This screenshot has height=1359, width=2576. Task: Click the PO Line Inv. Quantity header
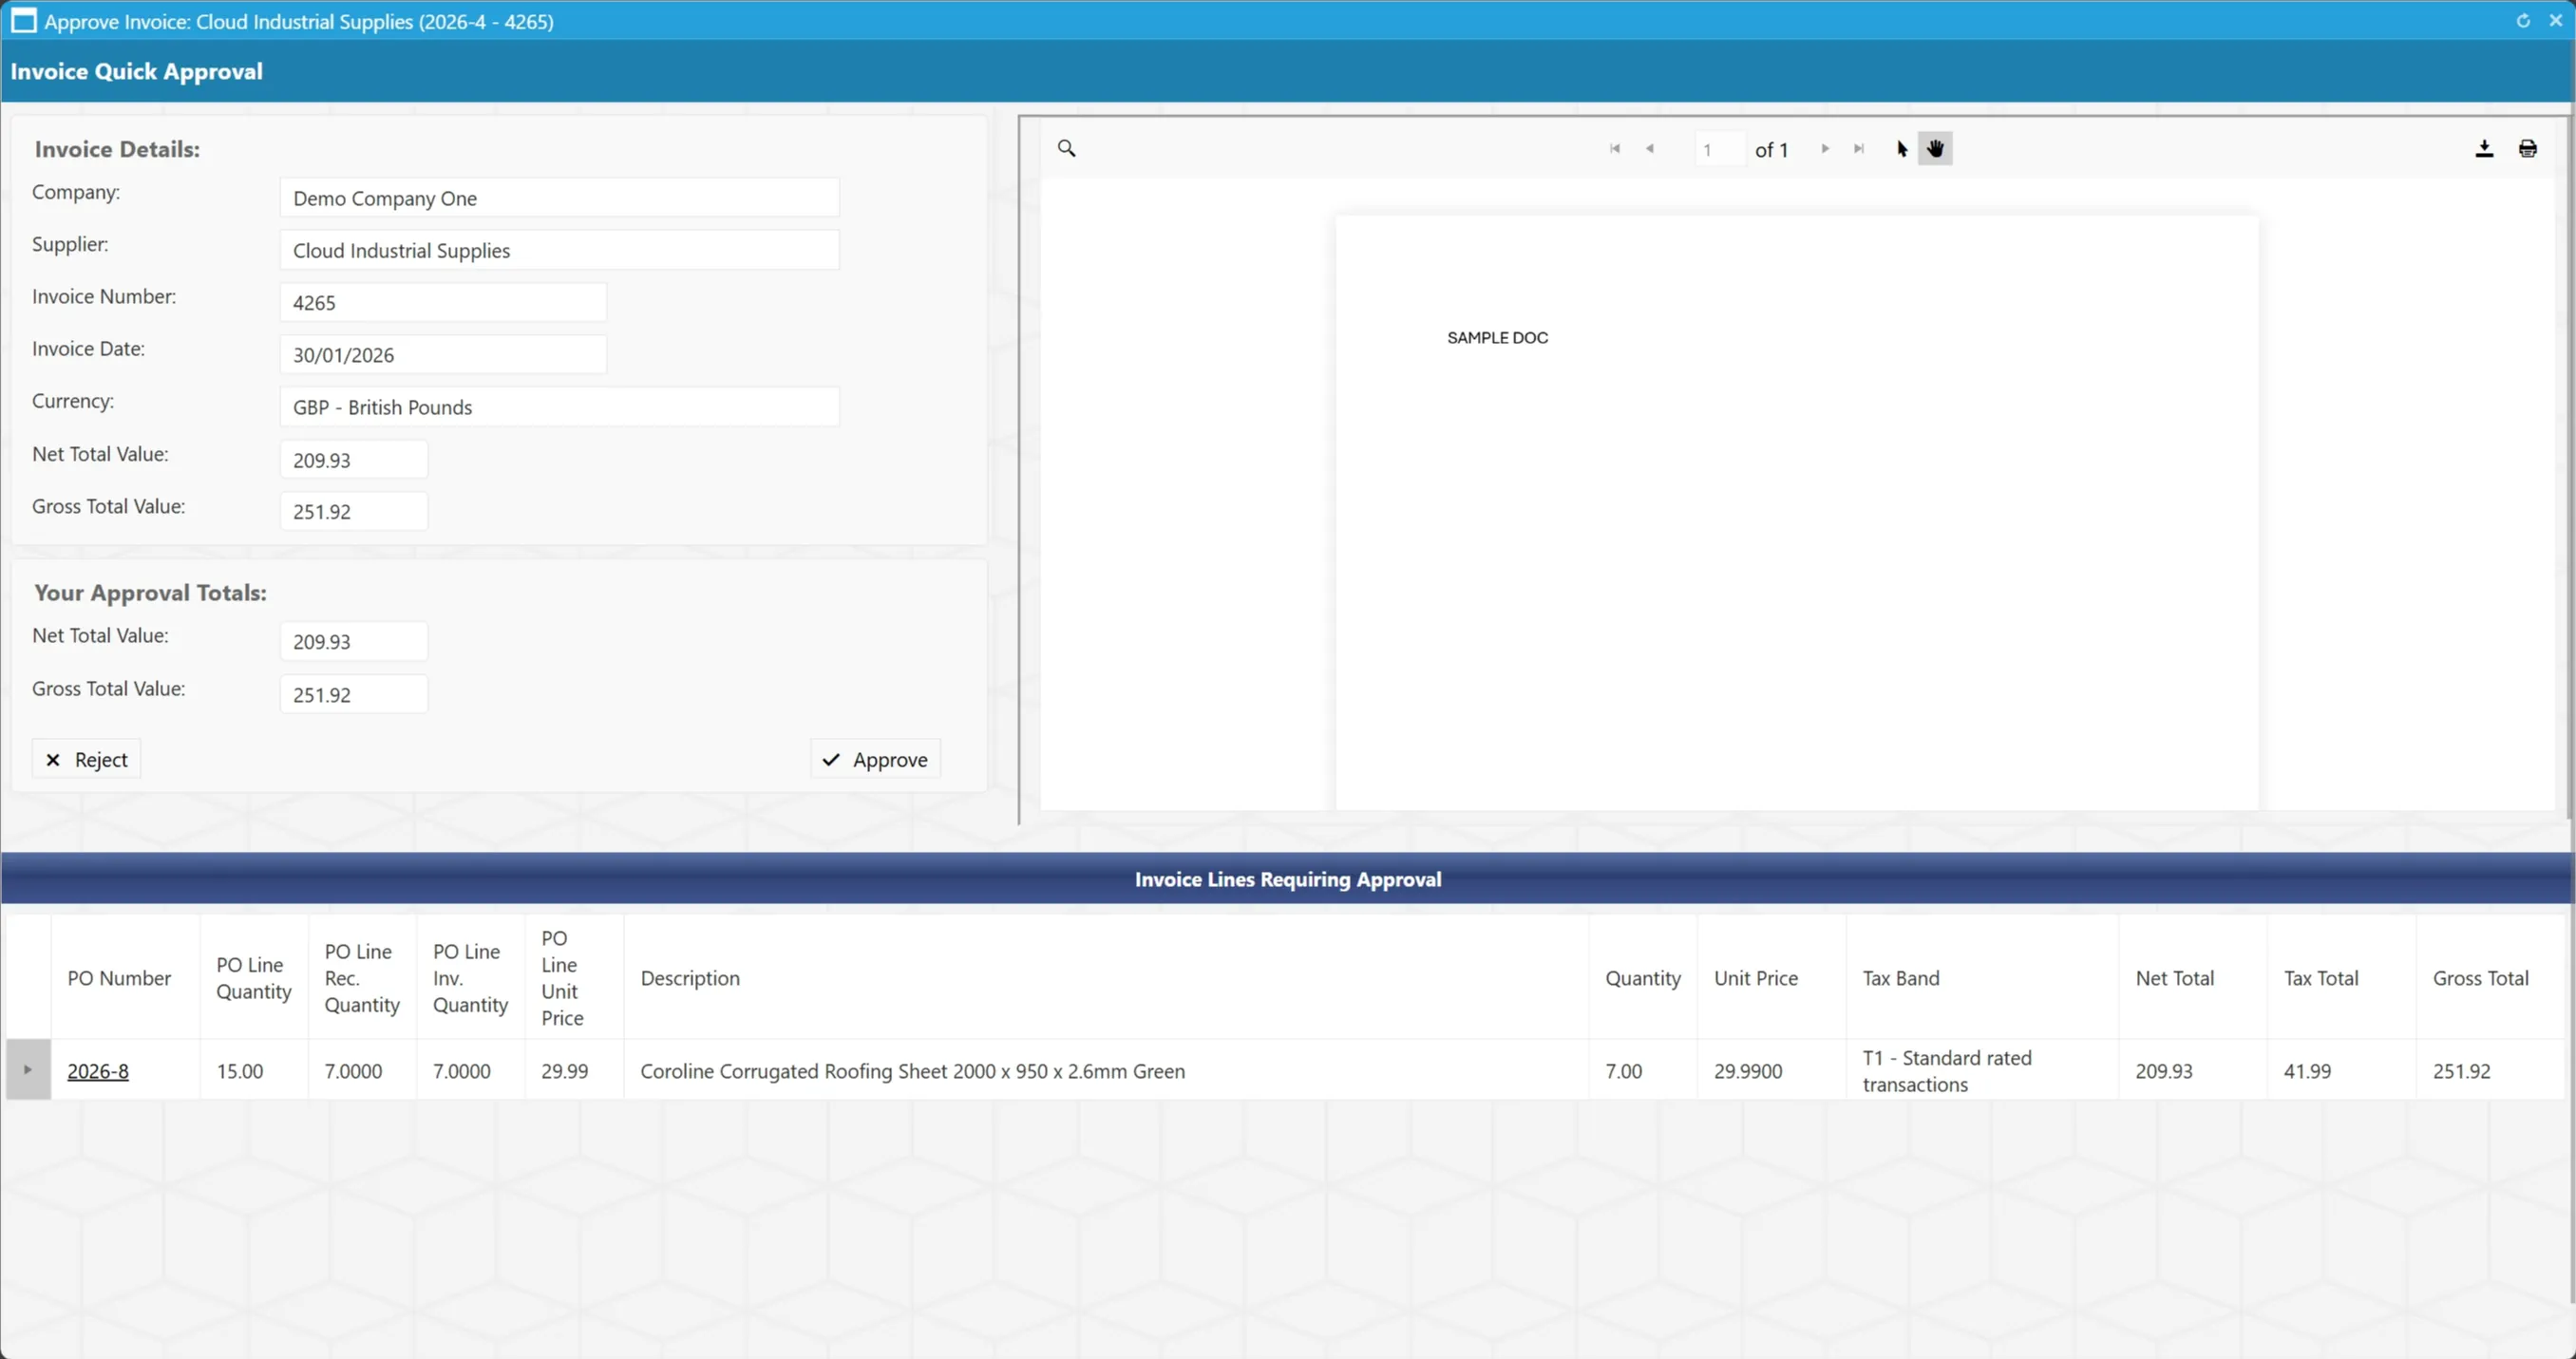pos(470,978)
